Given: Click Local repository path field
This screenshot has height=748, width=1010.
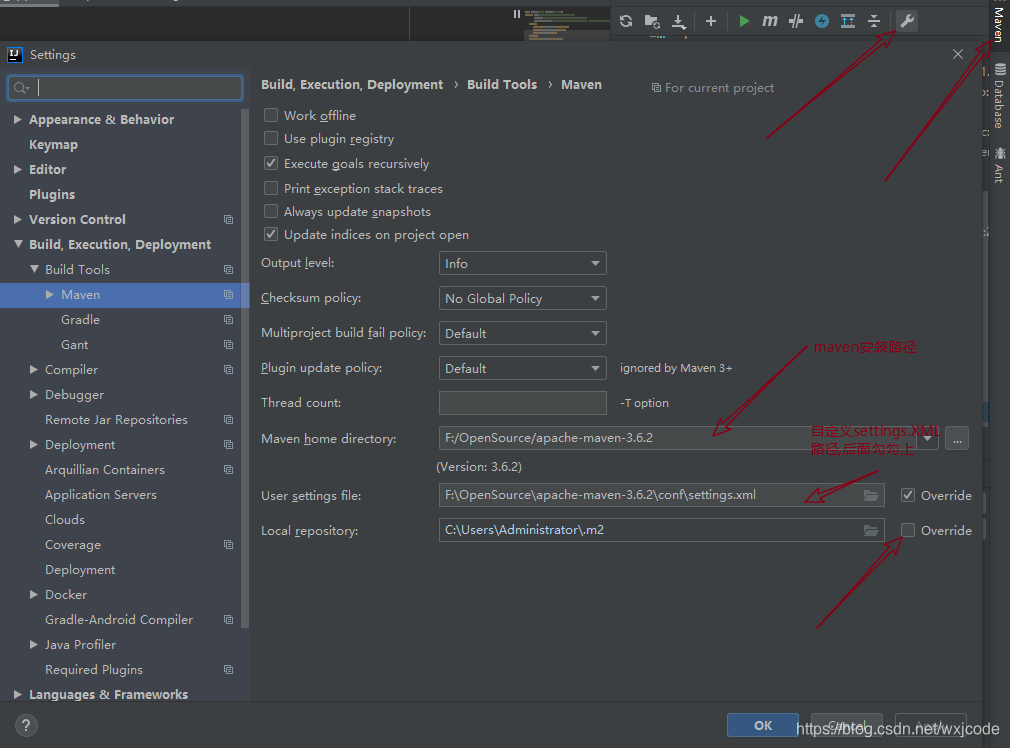Looking at the screenshot, I should coord(662,530).
